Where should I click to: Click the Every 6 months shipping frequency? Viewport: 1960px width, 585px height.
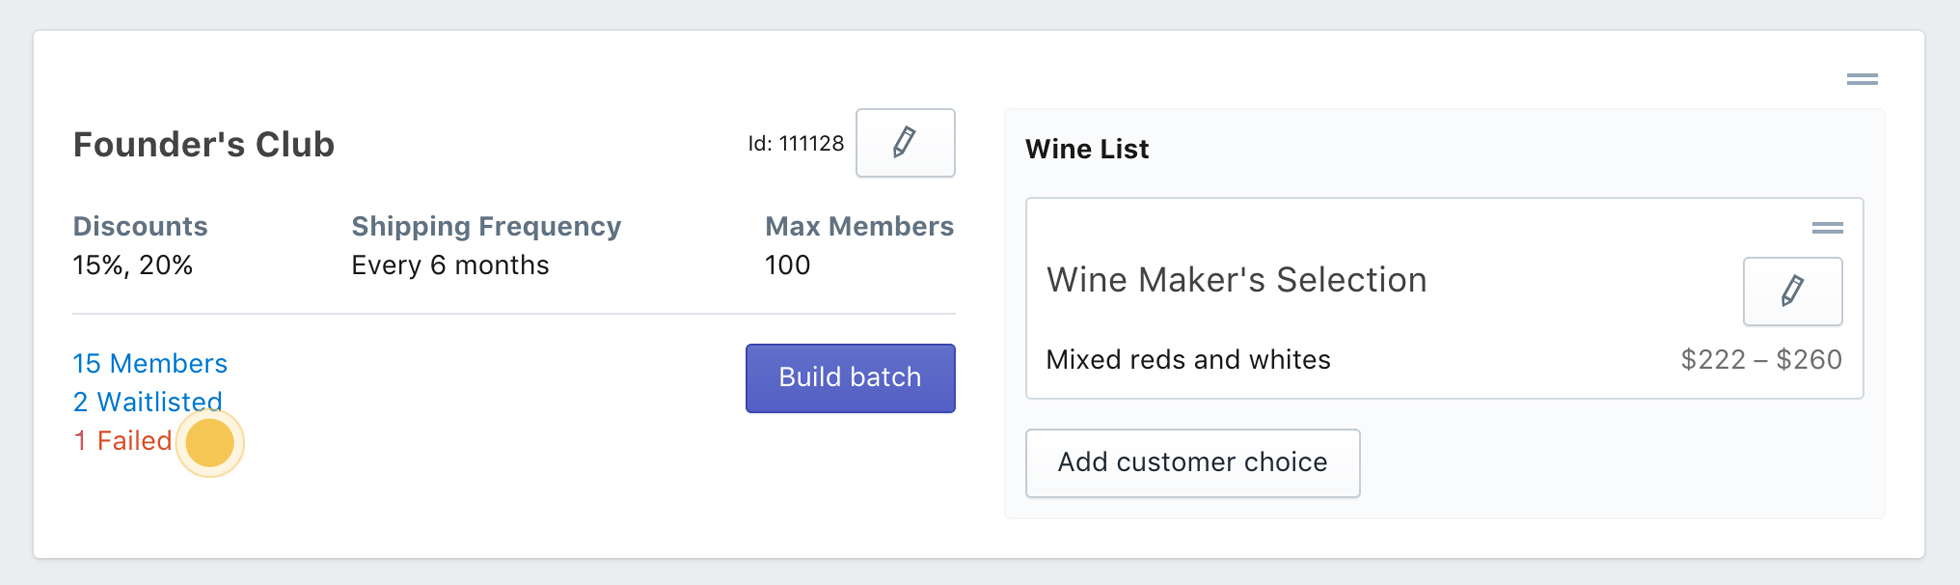coord(450,265)
